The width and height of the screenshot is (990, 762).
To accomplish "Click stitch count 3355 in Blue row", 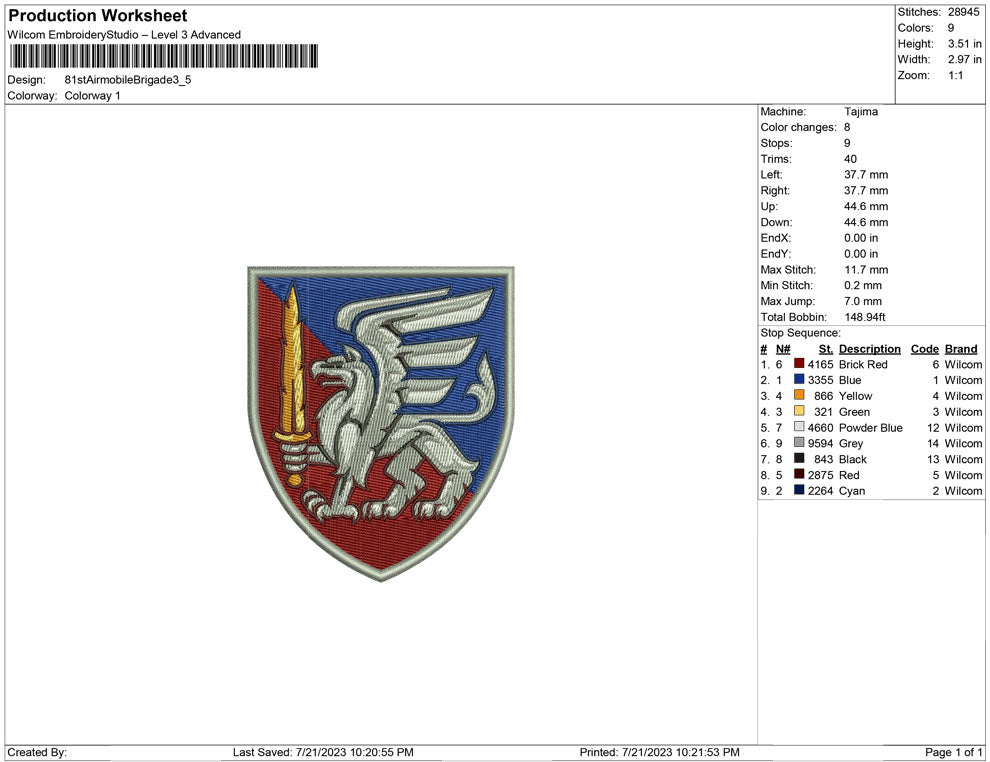I will point(820,380).
